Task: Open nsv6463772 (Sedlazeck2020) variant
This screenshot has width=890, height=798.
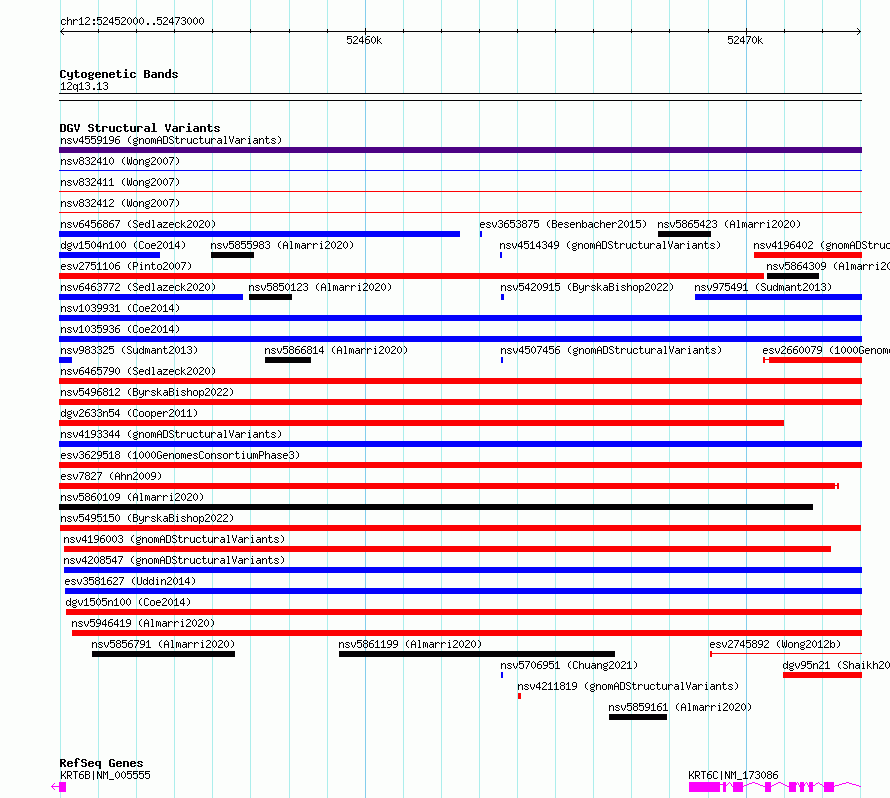Action: pos(138,287)
